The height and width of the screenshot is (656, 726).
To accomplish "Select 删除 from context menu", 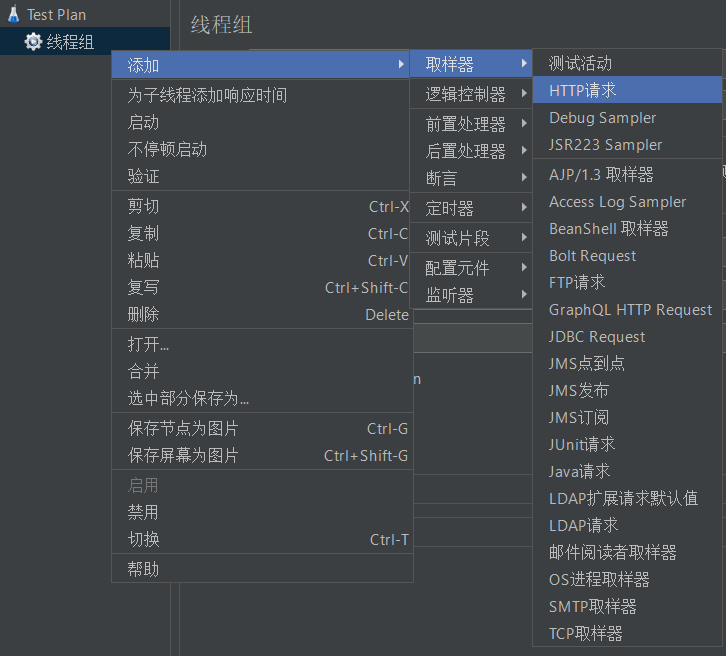I will pos(143,314).
